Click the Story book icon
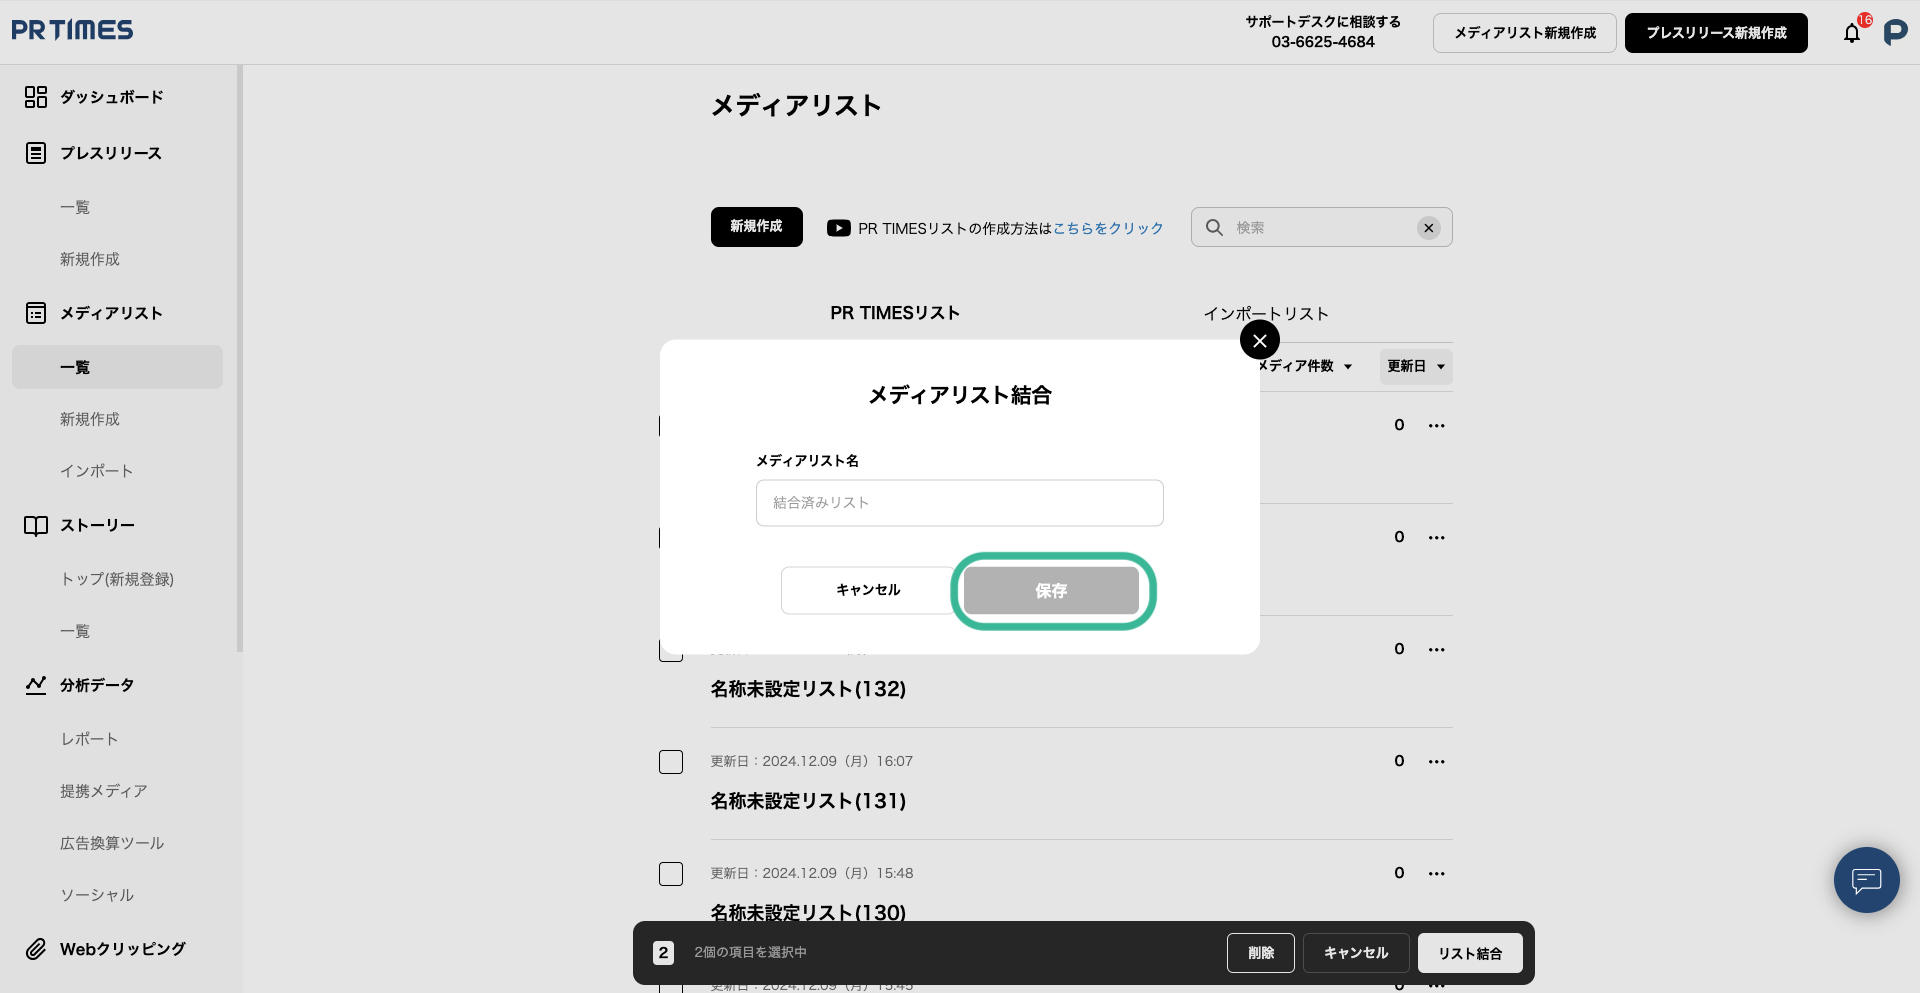This screenshot has width=1920, height=993. point(36,525)
